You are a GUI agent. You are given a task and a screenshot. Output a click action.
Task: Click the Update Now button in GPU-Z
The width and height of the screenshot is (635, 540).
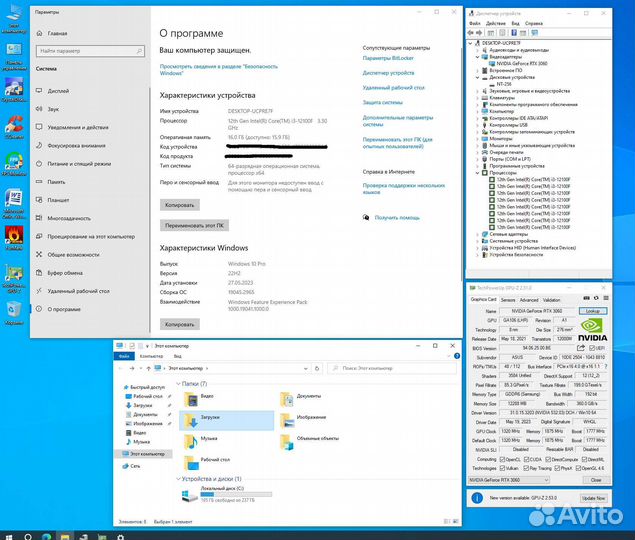[593, 498]
